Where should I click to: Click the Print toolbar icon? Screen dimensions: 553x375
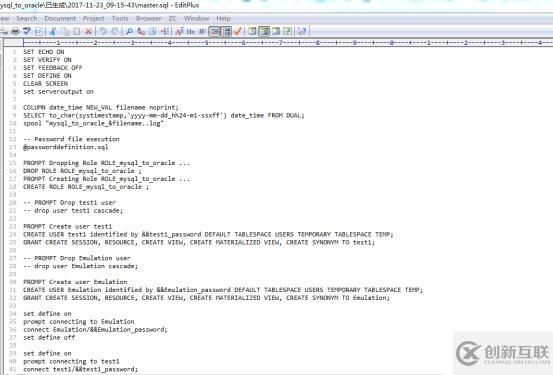pyautogui.click(x=15, y=31)
